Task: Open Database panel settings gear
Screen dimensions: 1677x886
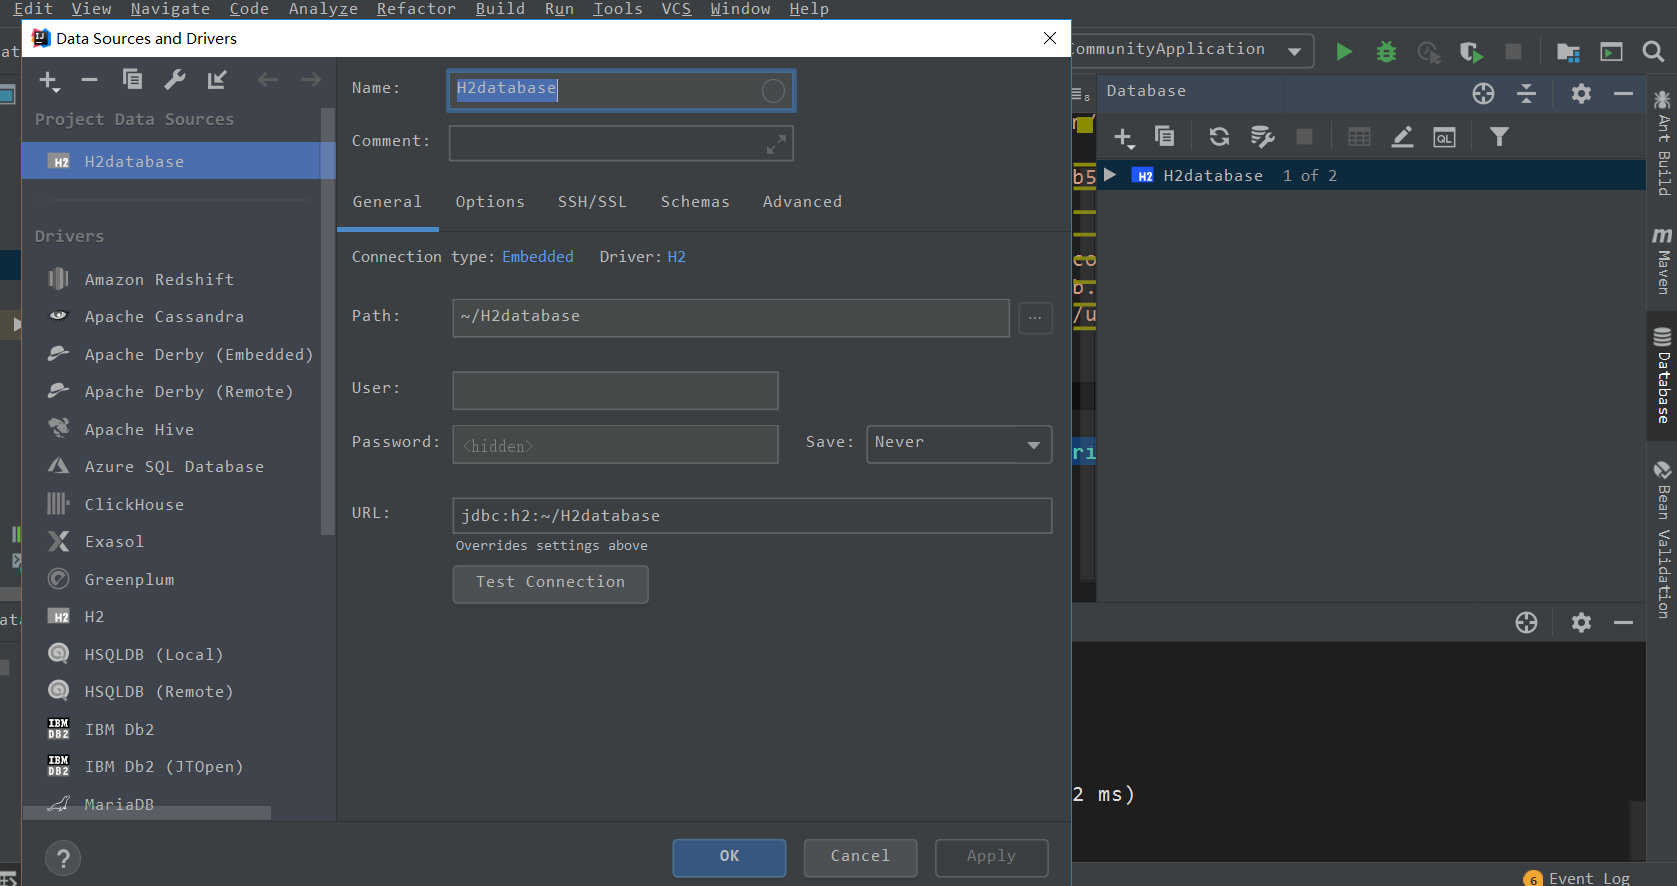Action: 1581,93
